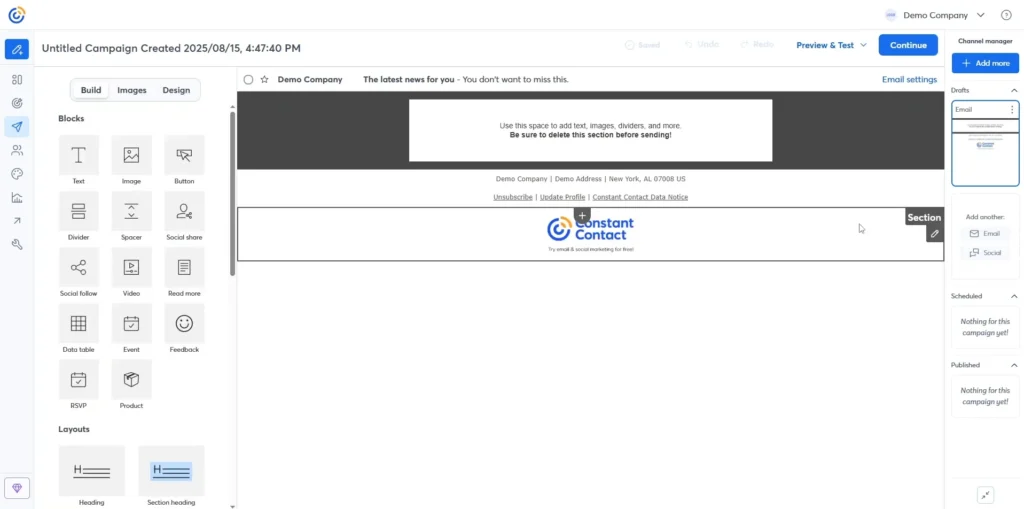Image resolution: width=1024 pixels, height=509 pixels.
Task: Switch to the Build tab
Action: coord(91,90)
